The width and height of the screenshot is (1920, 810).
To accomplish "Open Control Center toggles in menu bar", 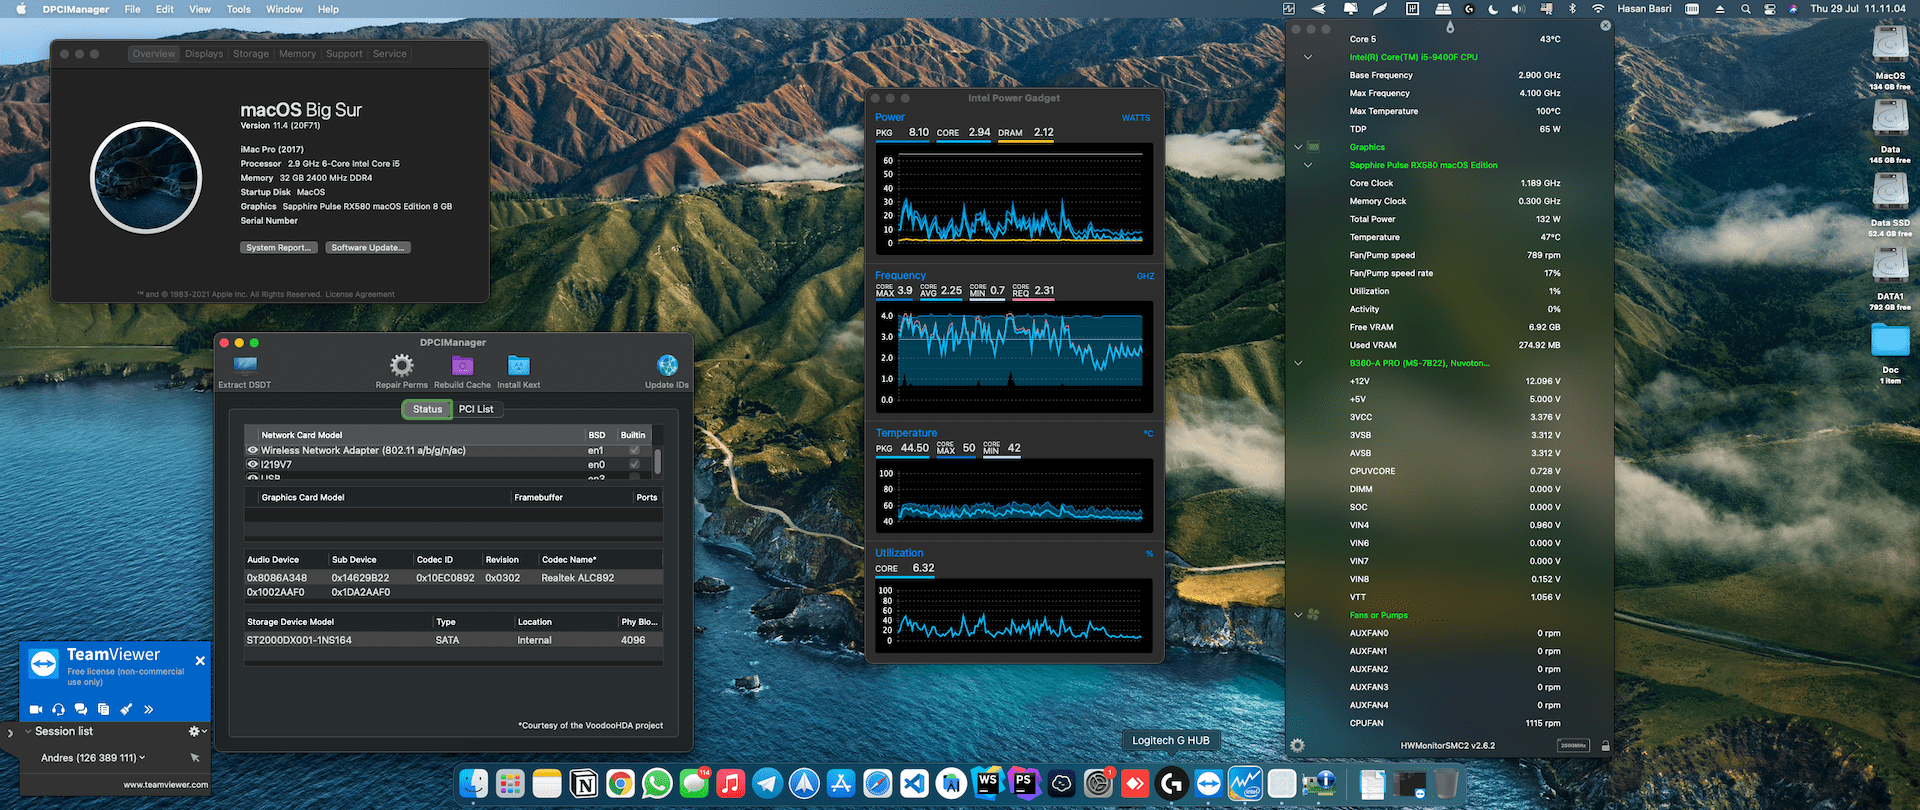I will 1769,8.
